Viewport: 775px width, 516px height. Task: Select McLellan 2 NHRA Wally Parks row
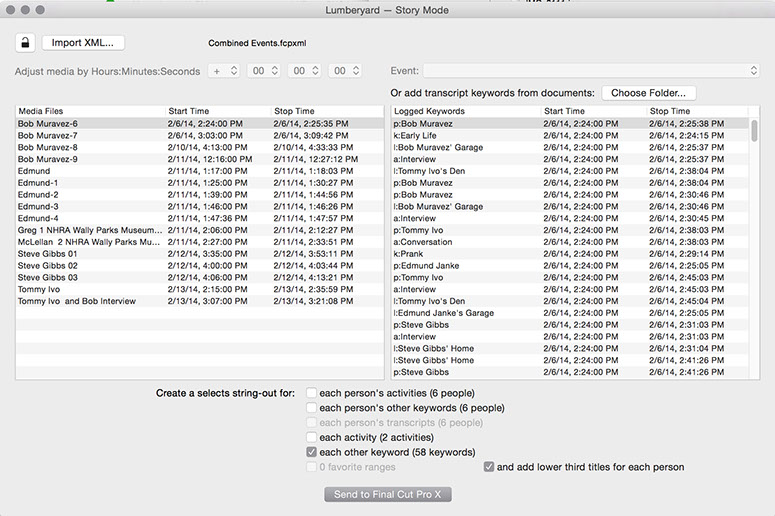200,242
